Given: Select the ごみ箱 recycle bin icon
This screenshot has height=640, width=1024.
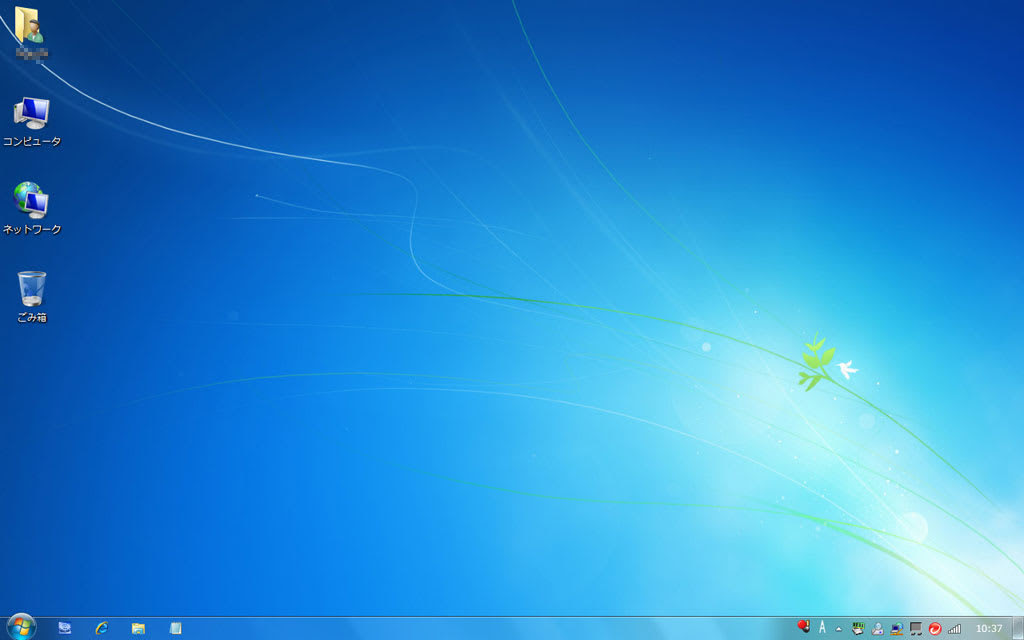Looking at the screenshot, I should click(31, 297).
